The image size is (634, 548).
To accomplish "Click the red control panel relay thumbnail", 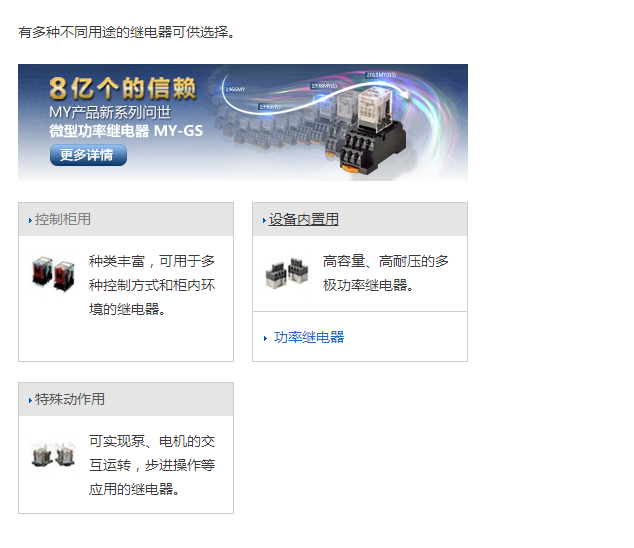I will [x=53, y=273].
